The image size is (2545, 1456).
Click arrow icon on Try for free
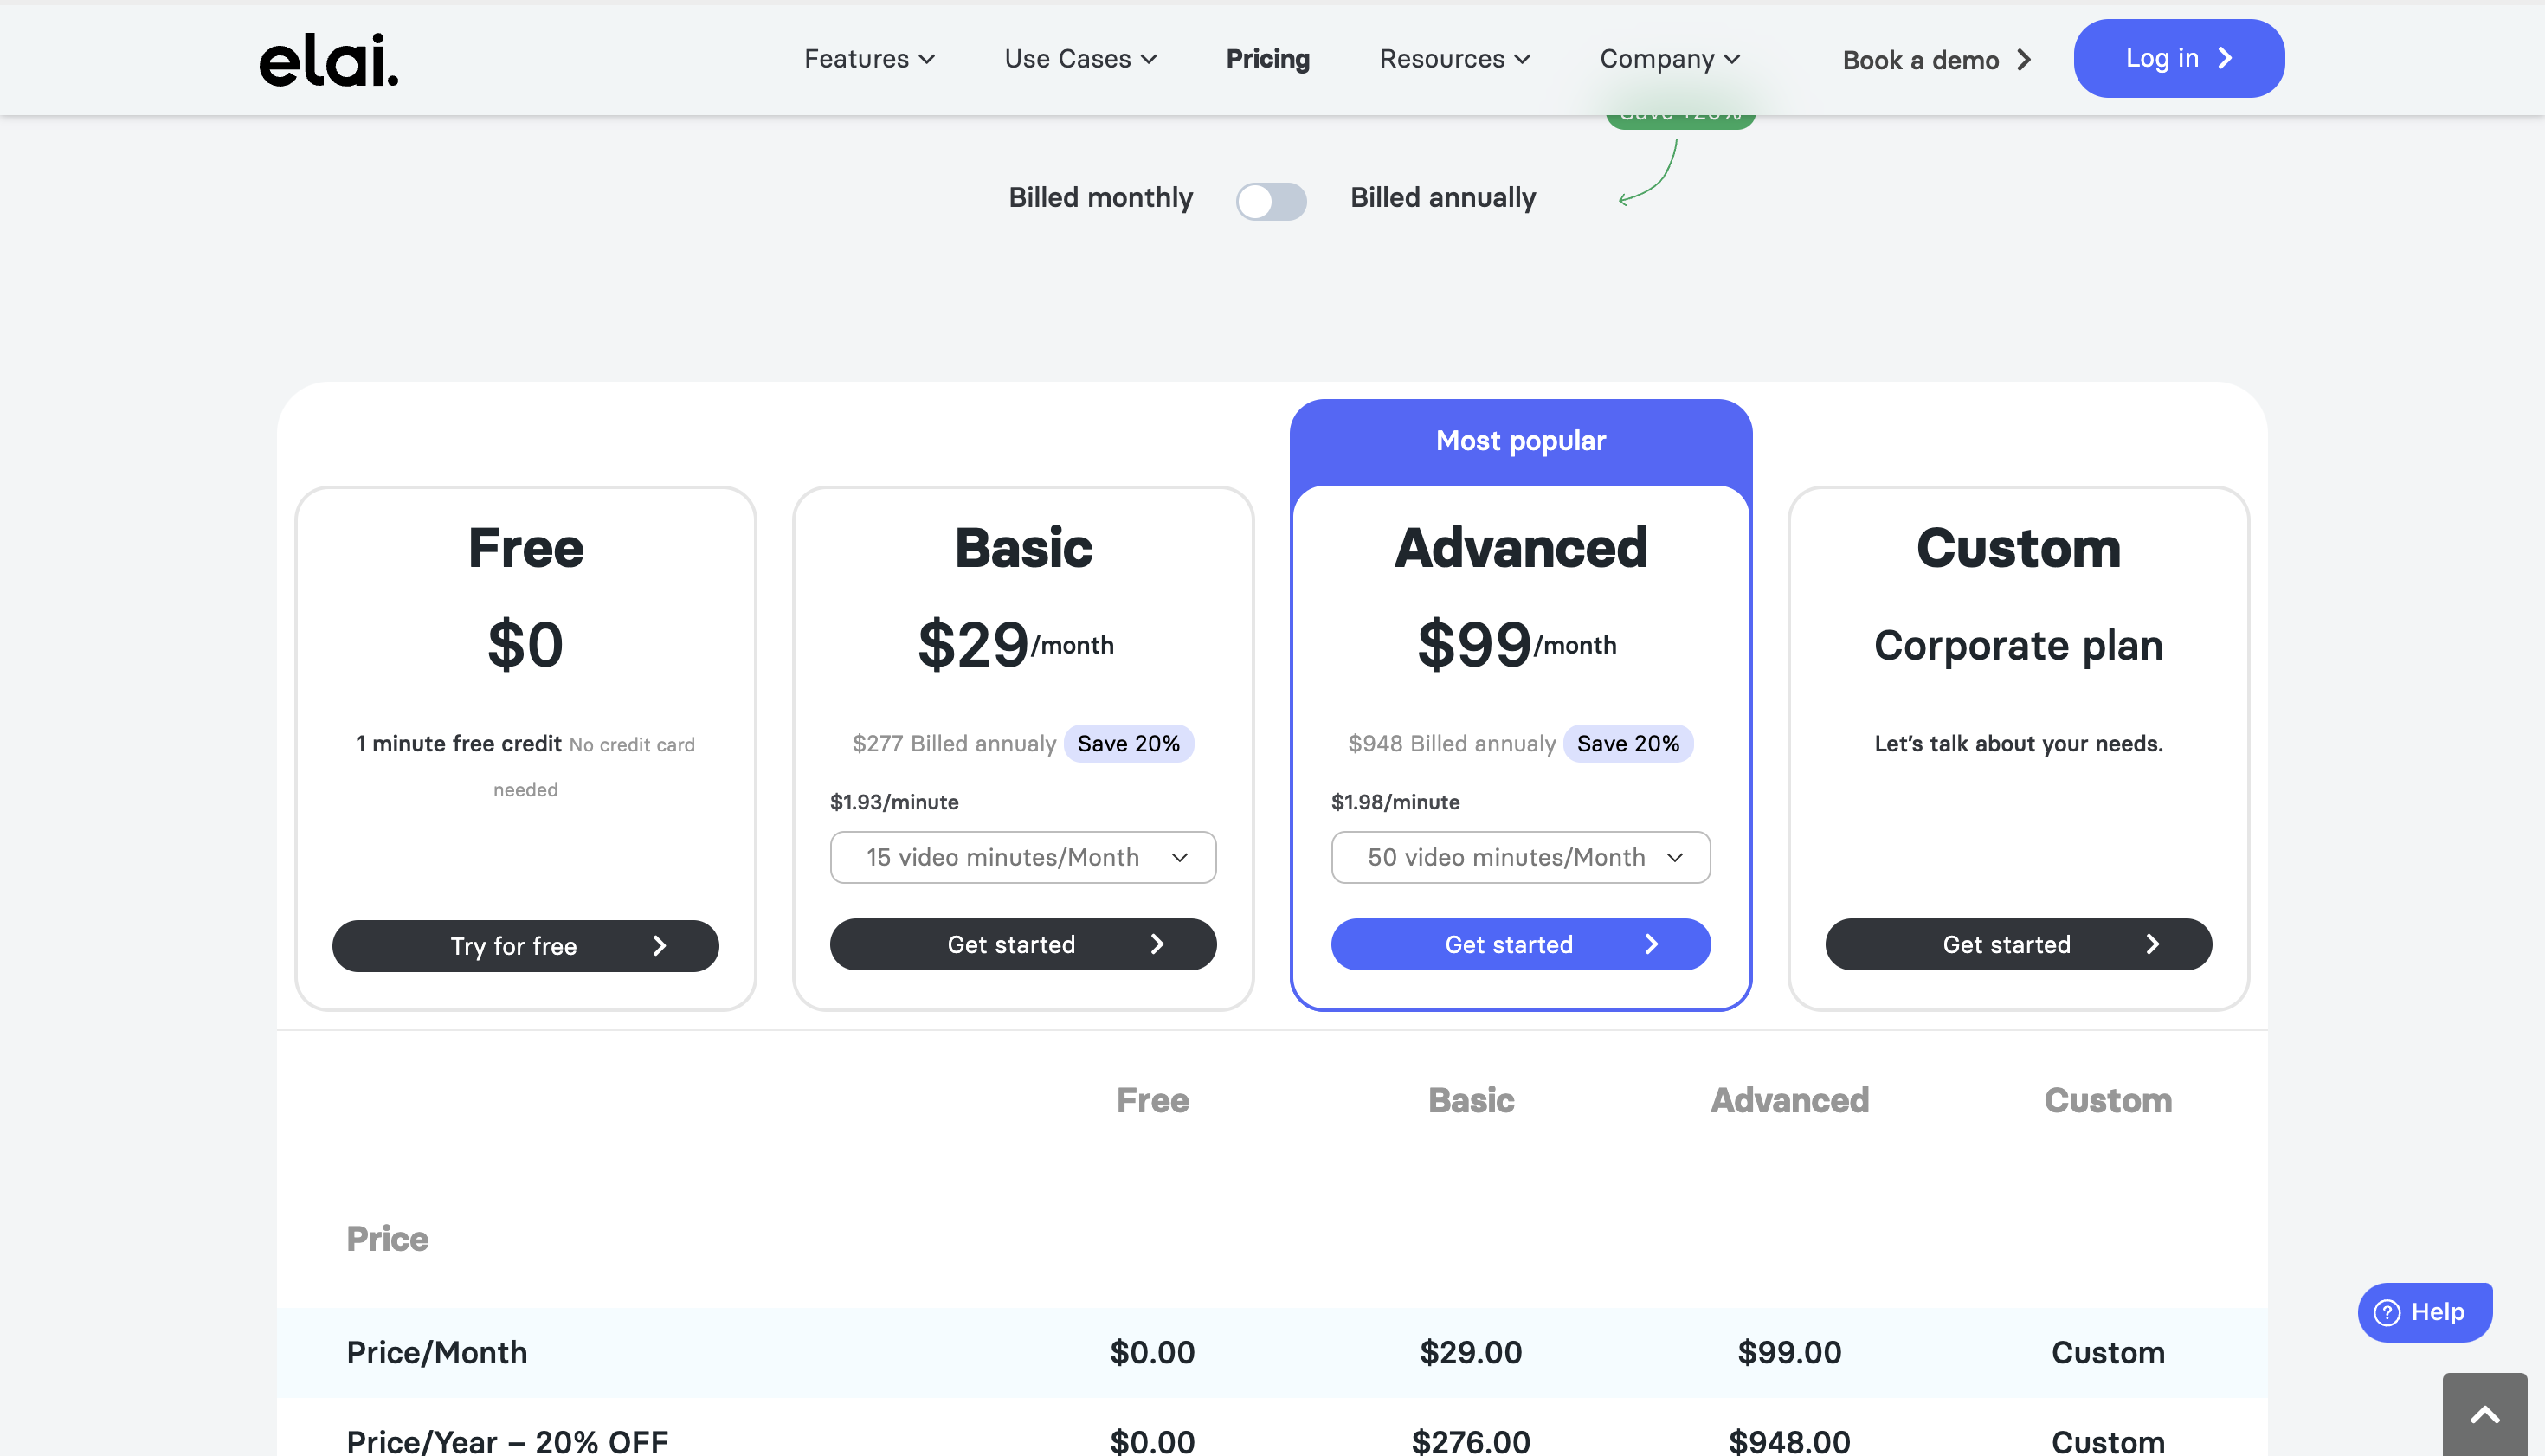pos(659,946)
